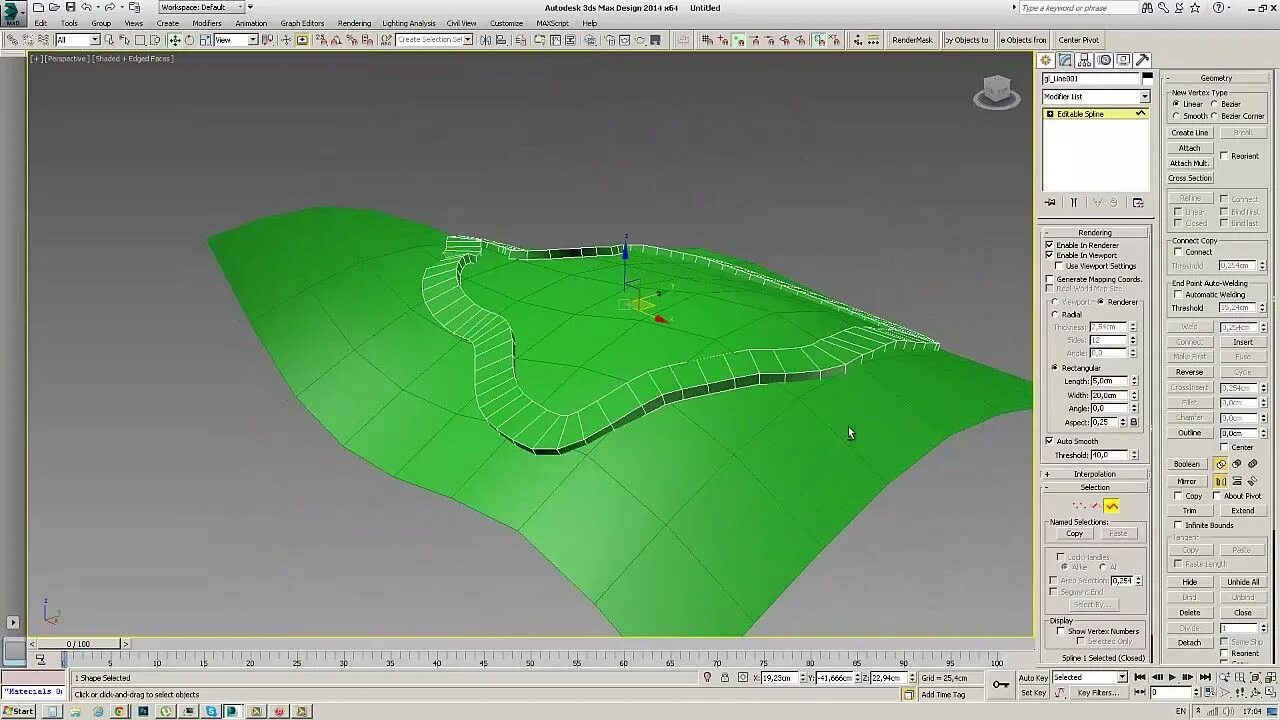Open the Motion command panel tab
This screenshot has height=720, width=1280.
point(1104,60)
